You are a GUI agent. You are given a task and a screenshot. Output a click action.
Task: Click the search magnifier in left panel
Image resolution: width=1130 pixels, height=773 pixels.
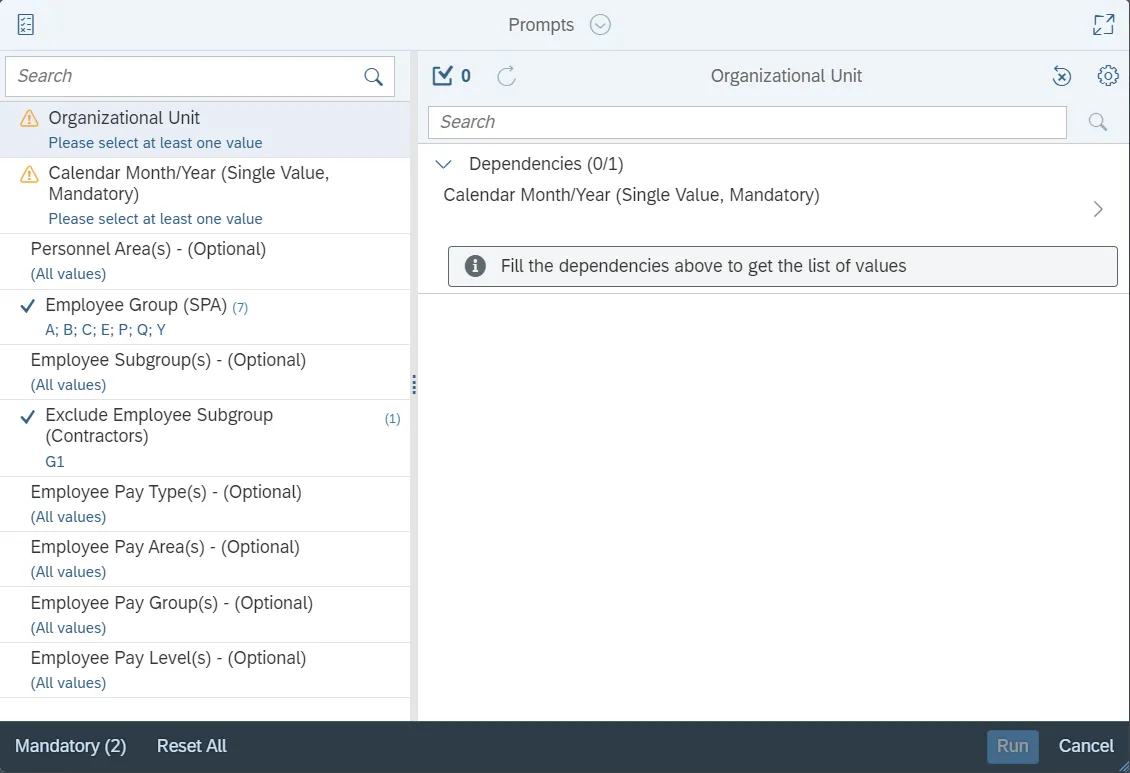pos(373,77)
